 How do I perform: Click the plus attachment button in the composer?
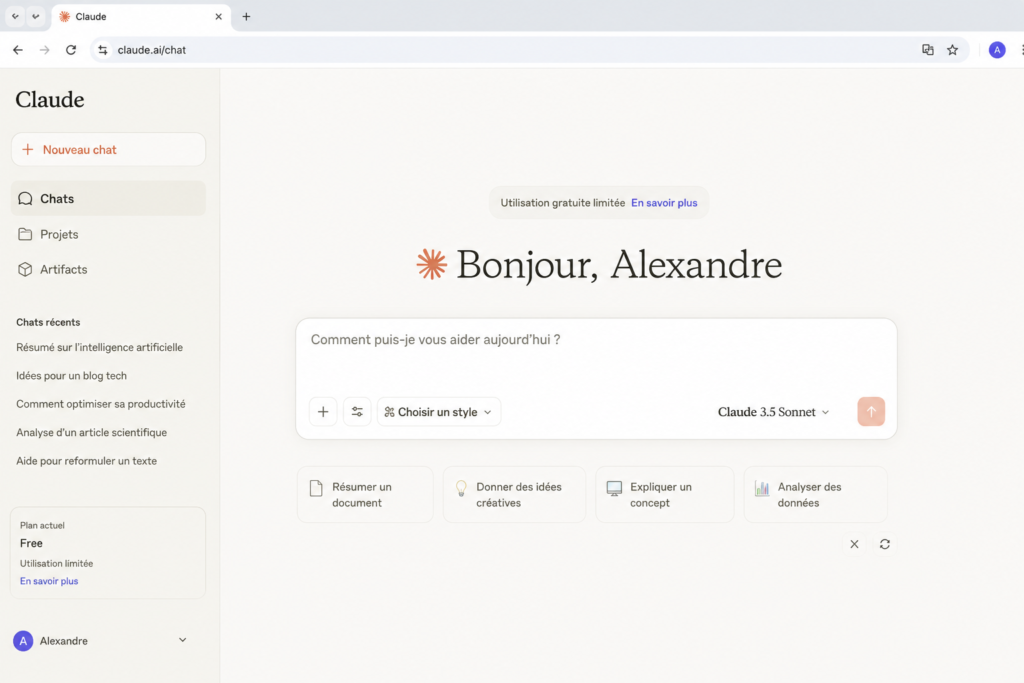coord(323,412)
